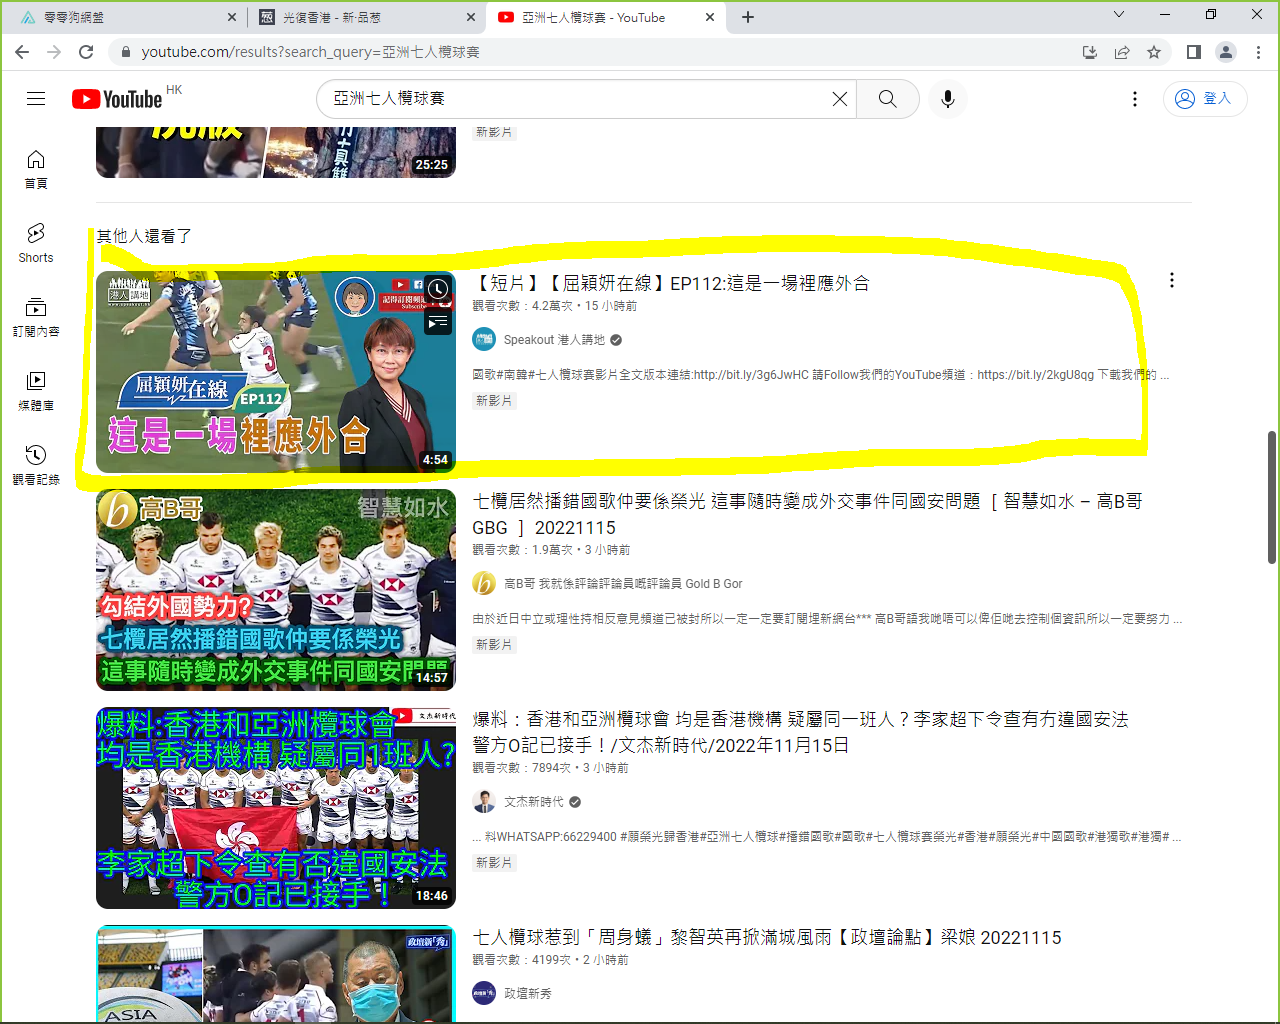Toggle browser side panel
Image resolution: width=1280 pixels, height=1024 pixels.
click(1194, 52)
